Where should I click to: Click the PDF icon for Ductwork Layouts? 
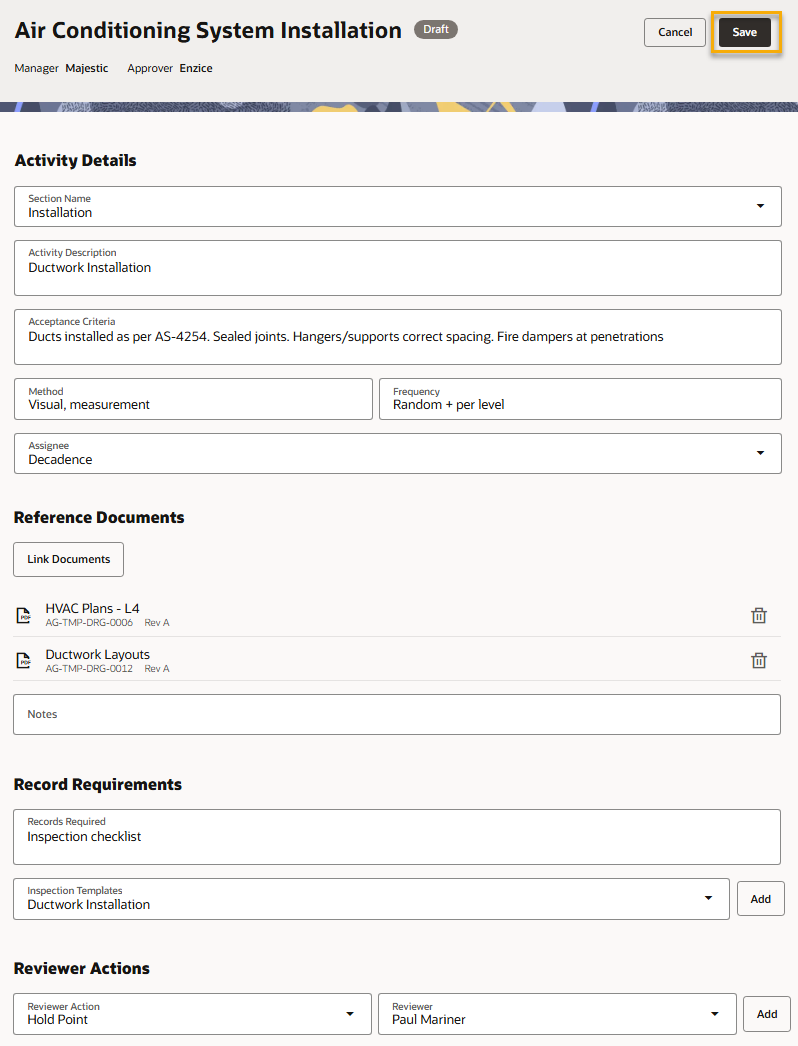point(24,661)
